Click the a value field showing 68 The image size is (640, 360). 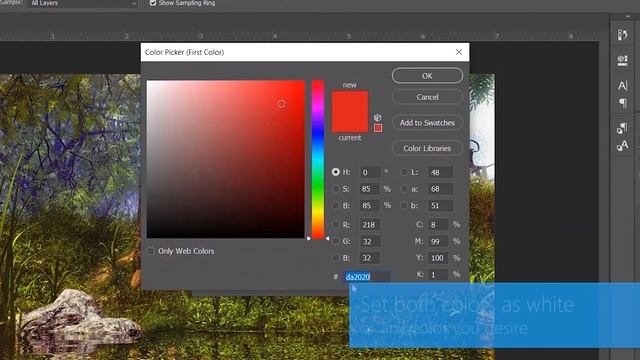(440, 189)
